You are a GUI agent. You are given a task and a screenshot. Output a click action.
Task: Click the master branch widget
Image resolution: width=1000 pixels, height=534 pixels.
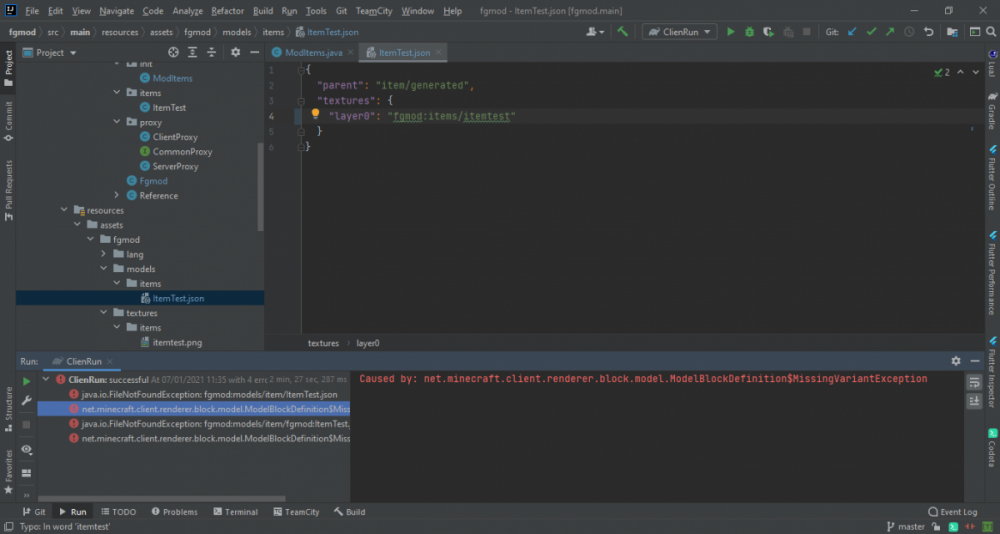click(906, 527)
